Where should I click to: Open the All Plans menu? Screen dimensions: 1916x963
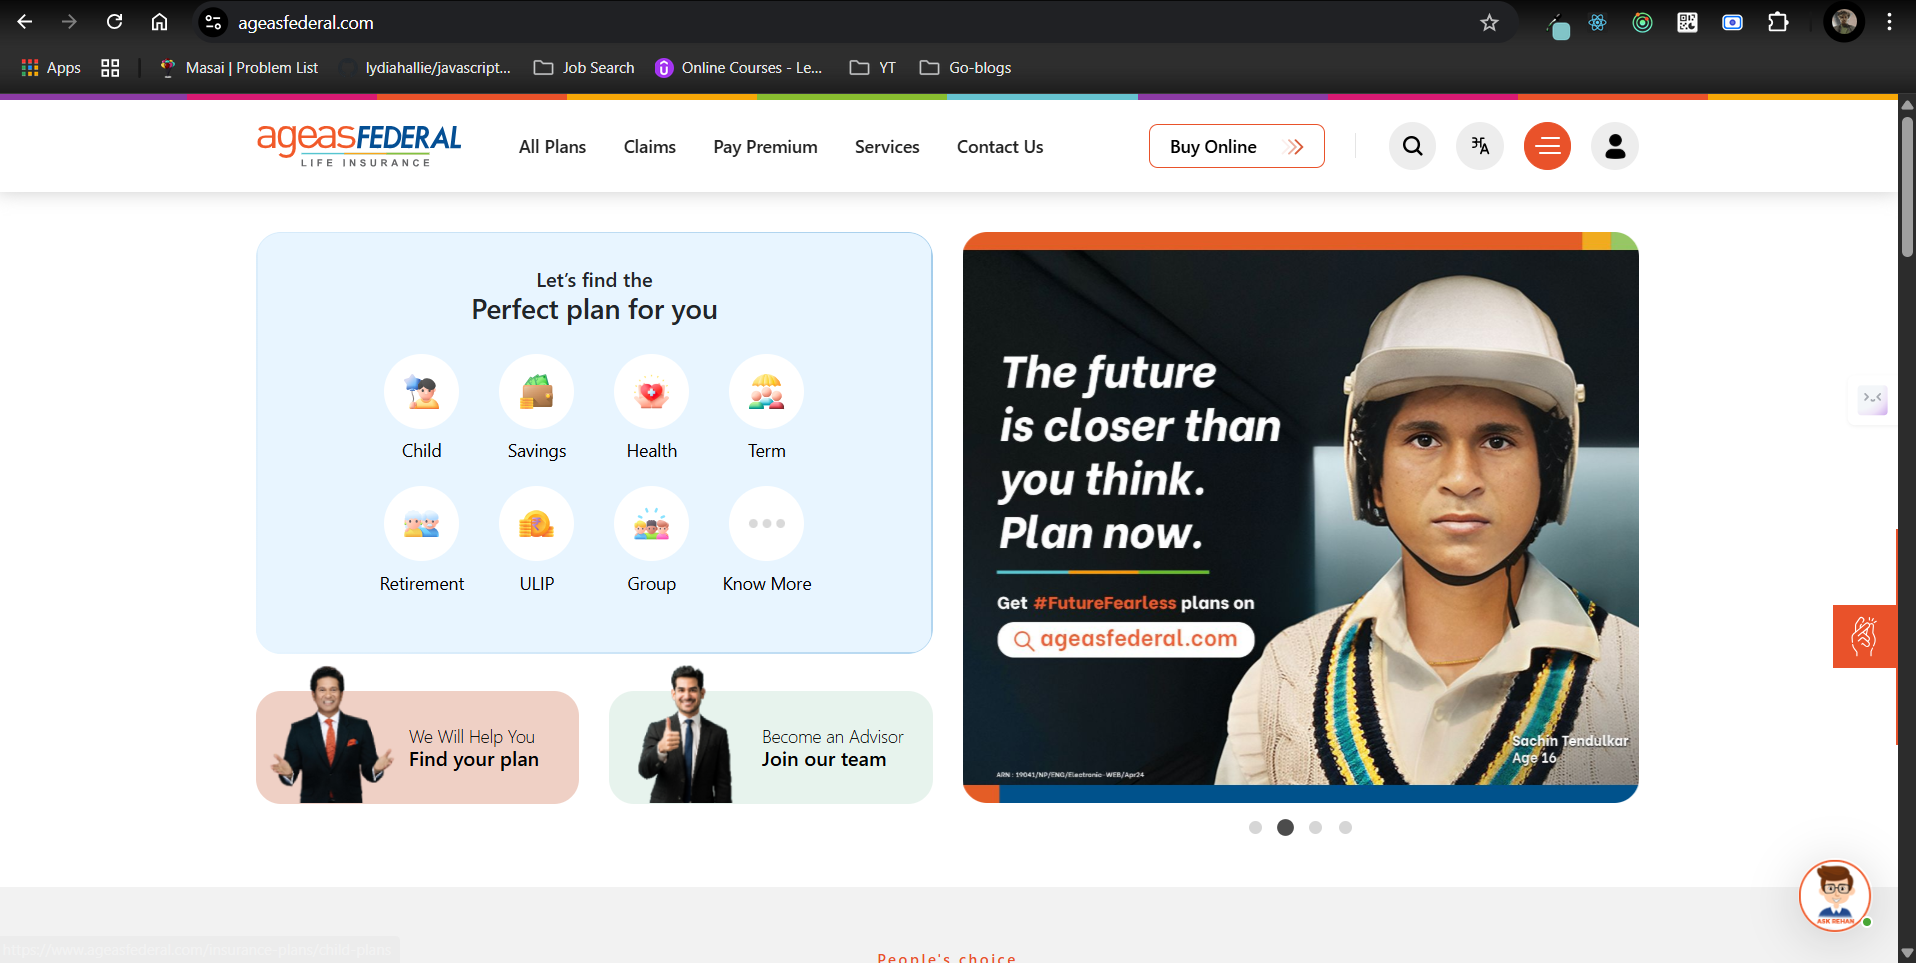(x=552, y=147)
